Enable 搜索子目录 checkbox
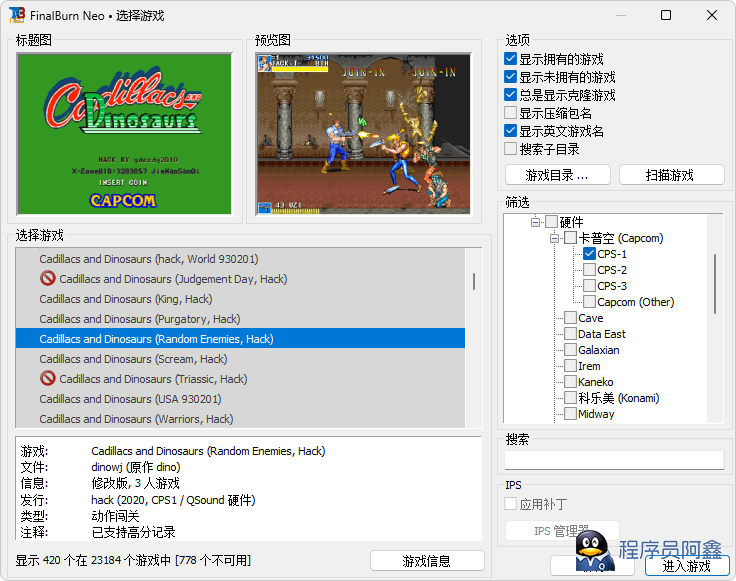The image size is (736, 581). point(510,149)
